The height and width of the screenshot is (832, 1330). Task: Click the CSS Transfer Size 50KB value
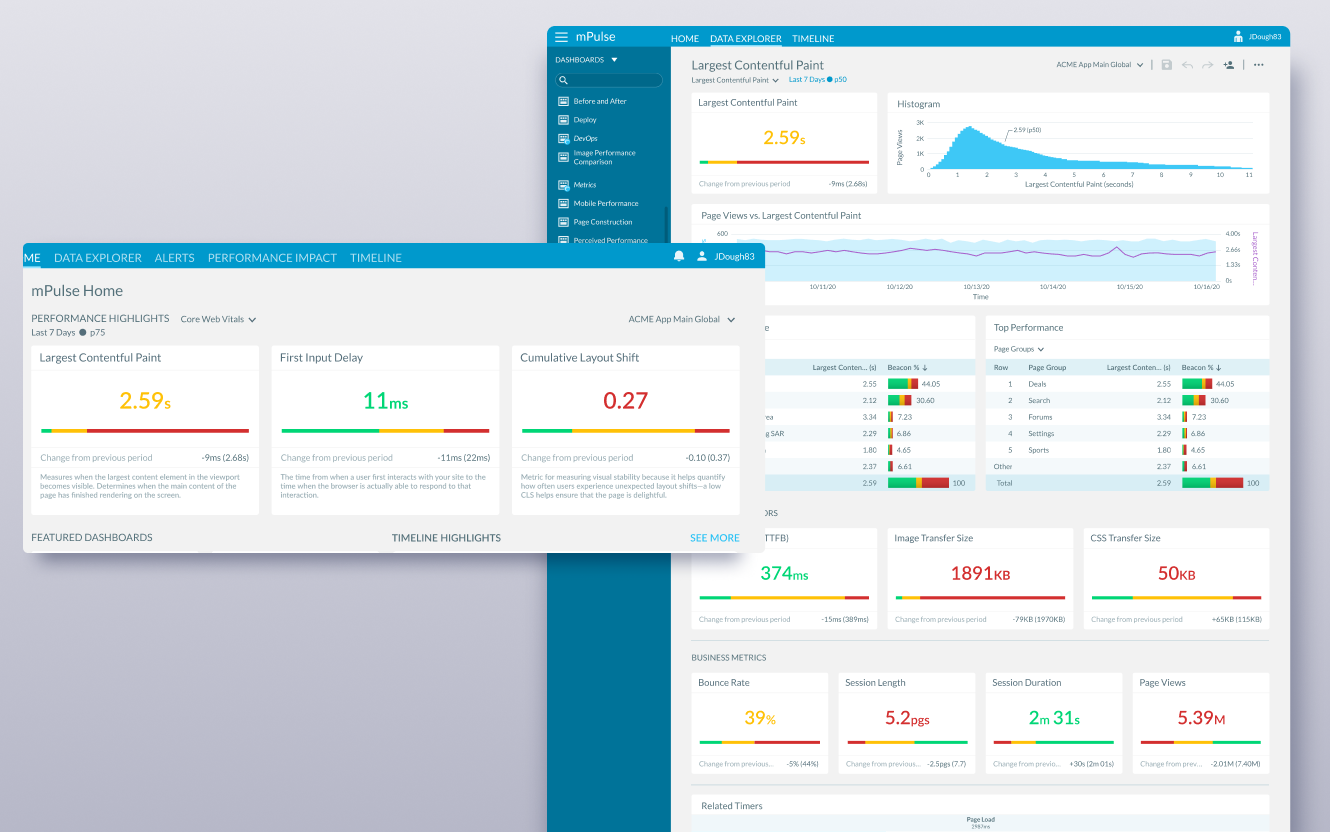coord(1176,573)
